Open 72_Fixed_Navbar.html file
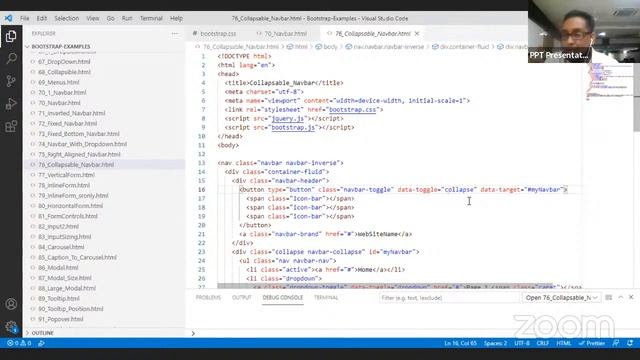Image resolution: width=640 pixels, height=360 pixels. (67, 123)
